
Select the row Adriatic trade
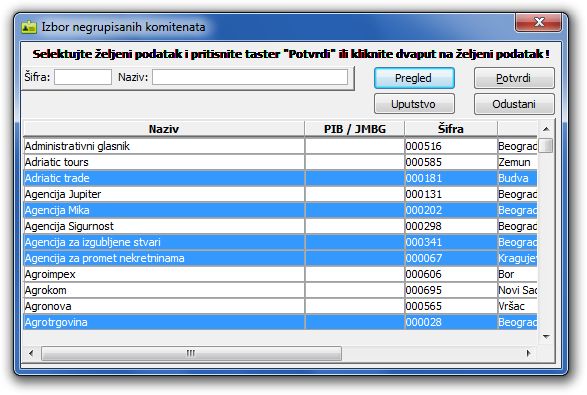coord(280,178)
